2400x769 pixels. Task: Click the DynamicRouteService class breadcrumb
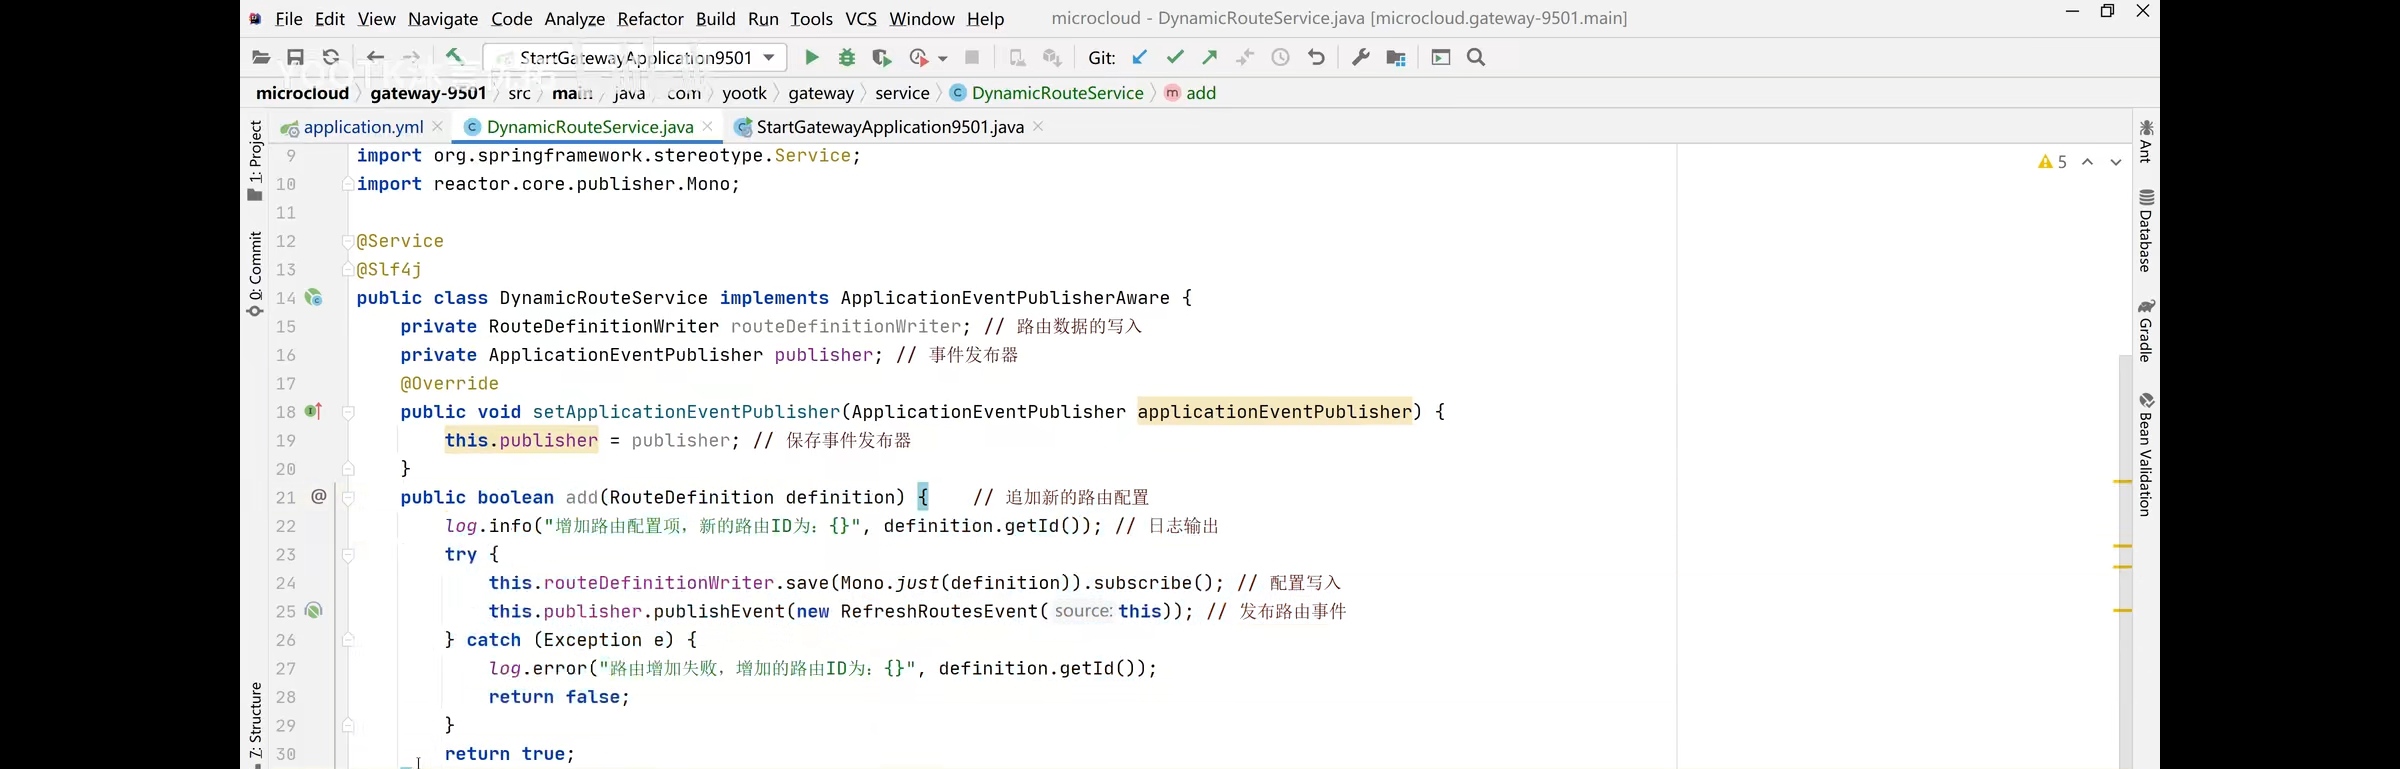tap(1057, 93)
